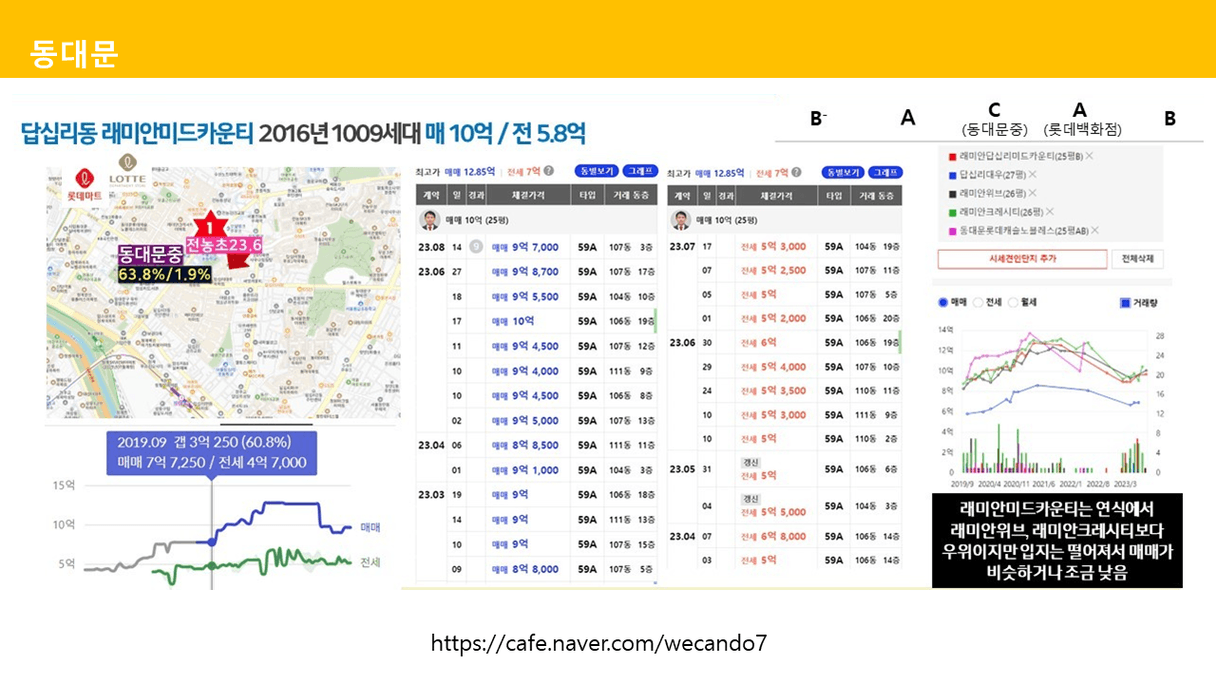Click 그래프 button on left table
This screenshot has height=684, width=1216.
(638, 172)
